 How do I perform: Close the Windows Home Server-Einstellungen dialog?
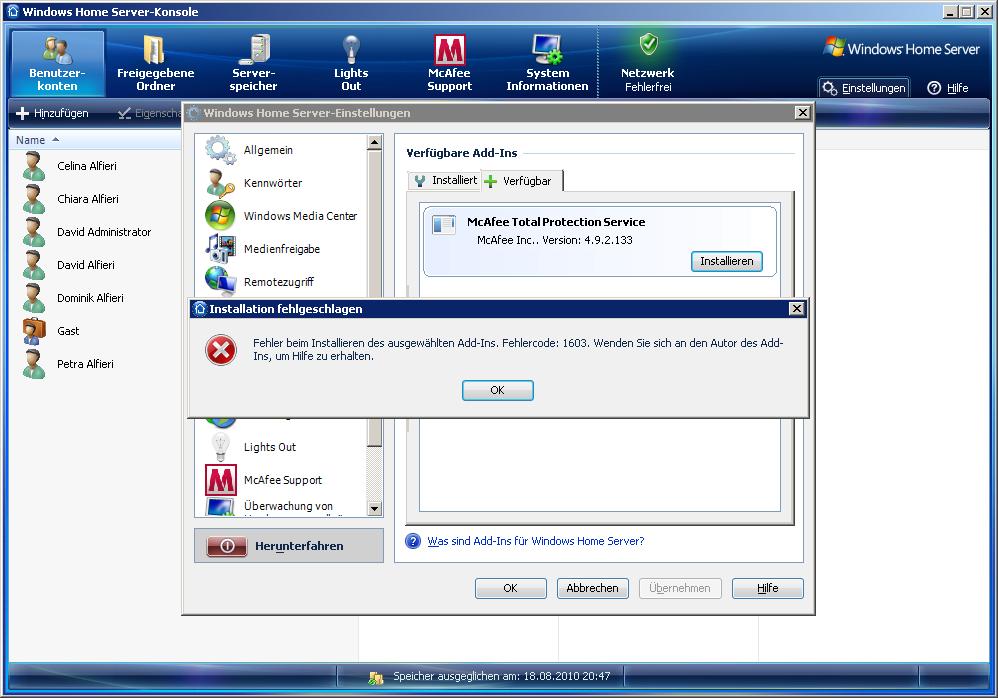pos(803,113)
